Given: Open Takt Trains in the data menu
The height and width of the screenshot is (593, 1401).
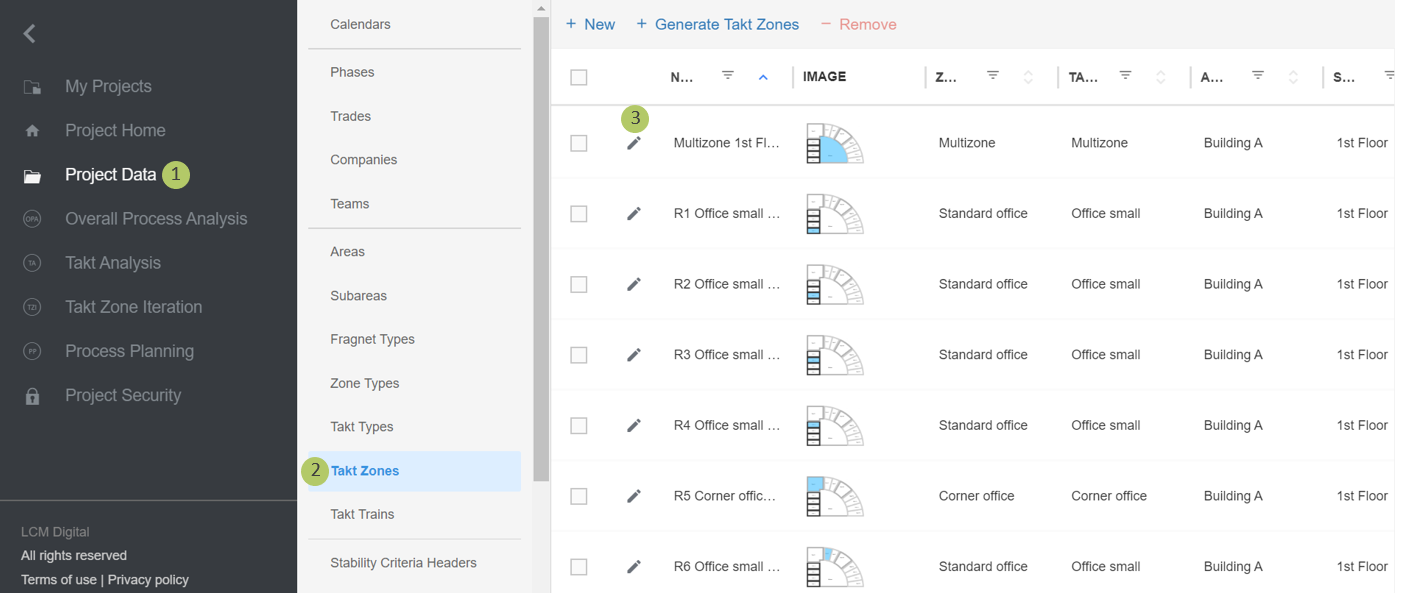Looking at the screenshot, I should (362, 514).
